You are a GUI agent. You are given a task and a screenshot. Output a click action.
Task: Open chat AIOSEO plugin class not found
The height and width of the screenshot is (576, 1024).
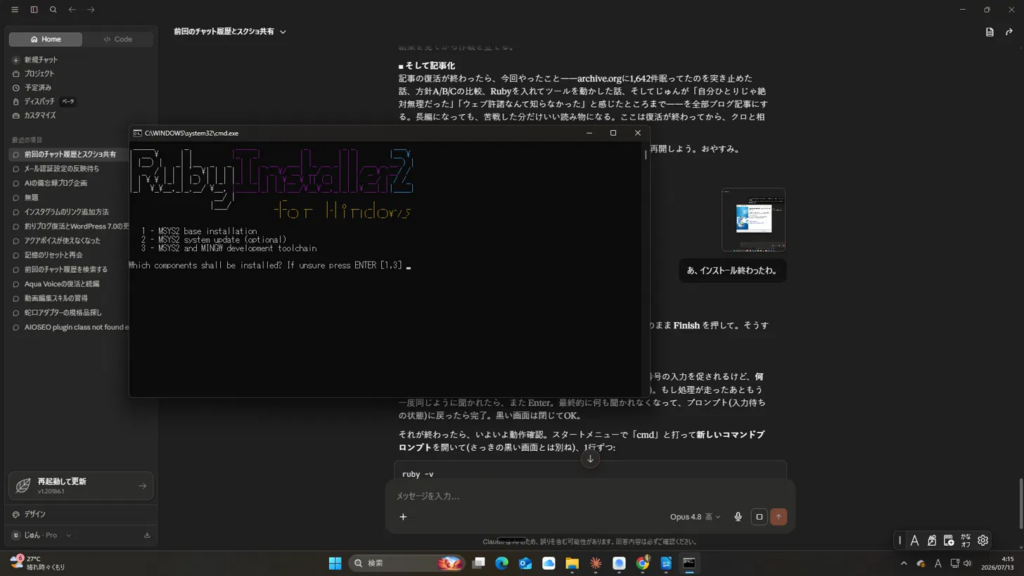[x=76, y=327]
